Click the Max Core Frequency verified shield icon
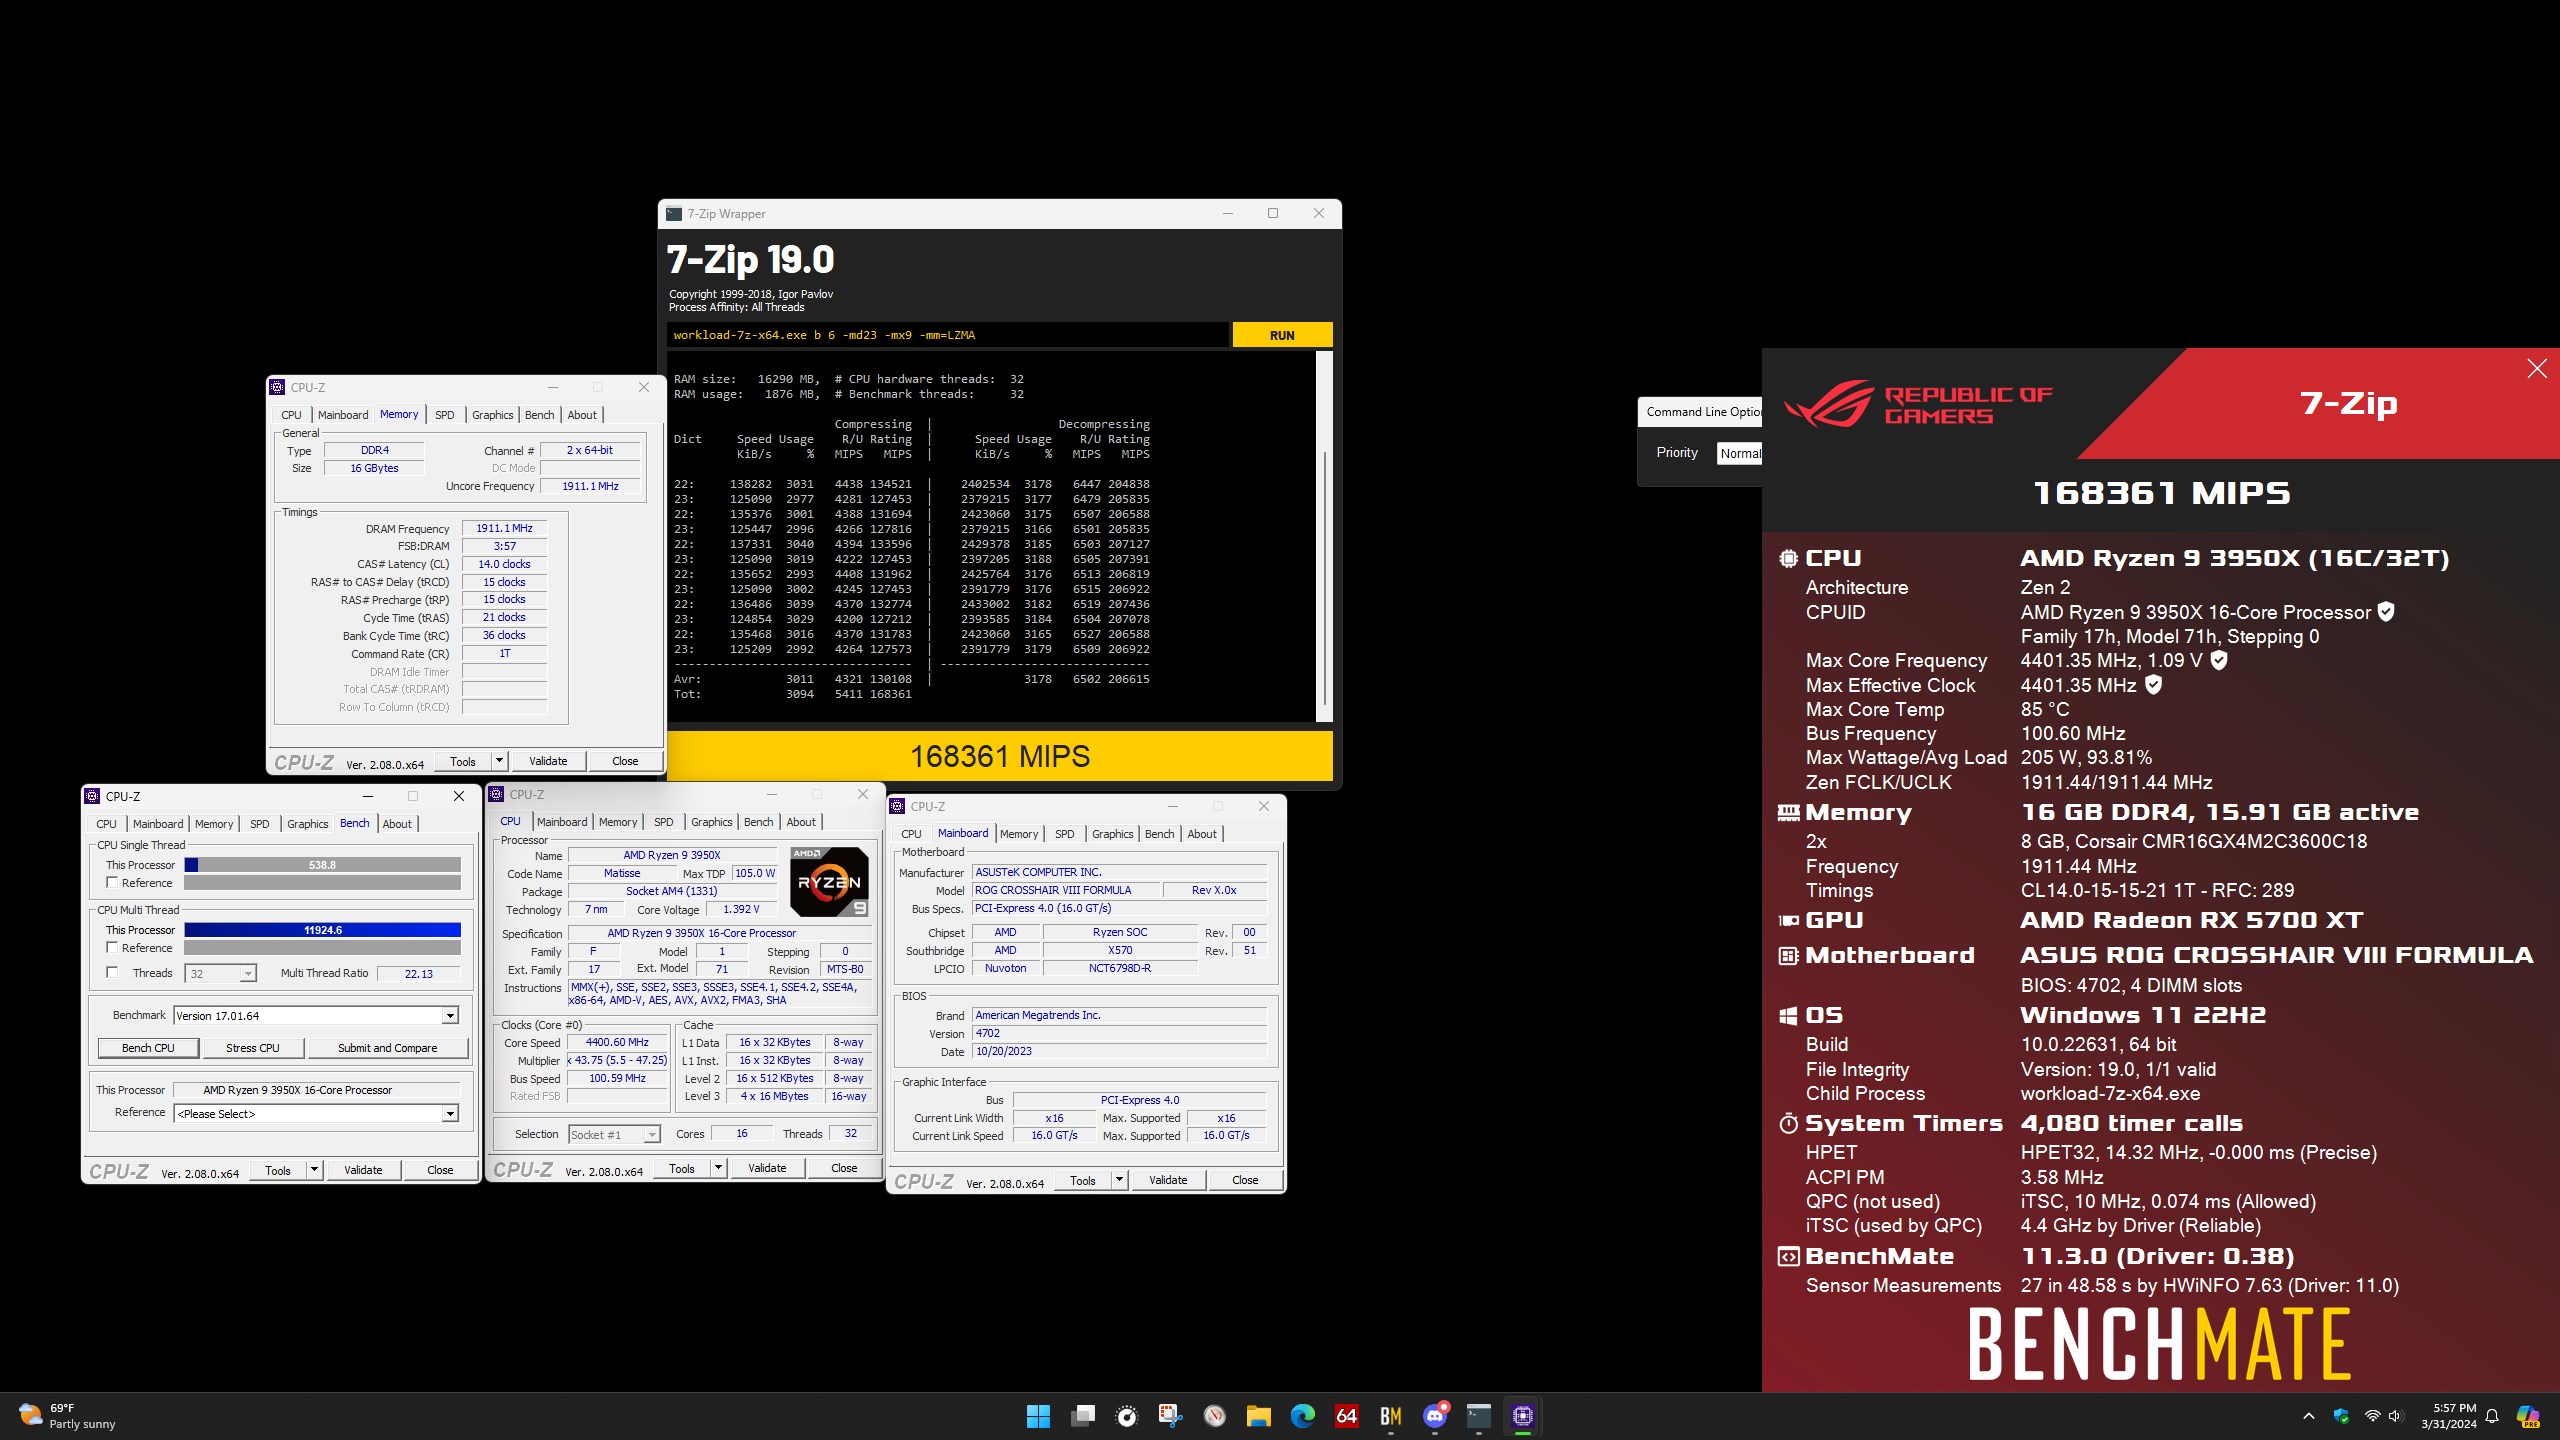2560x1440 pixels. pos(2218,660)
